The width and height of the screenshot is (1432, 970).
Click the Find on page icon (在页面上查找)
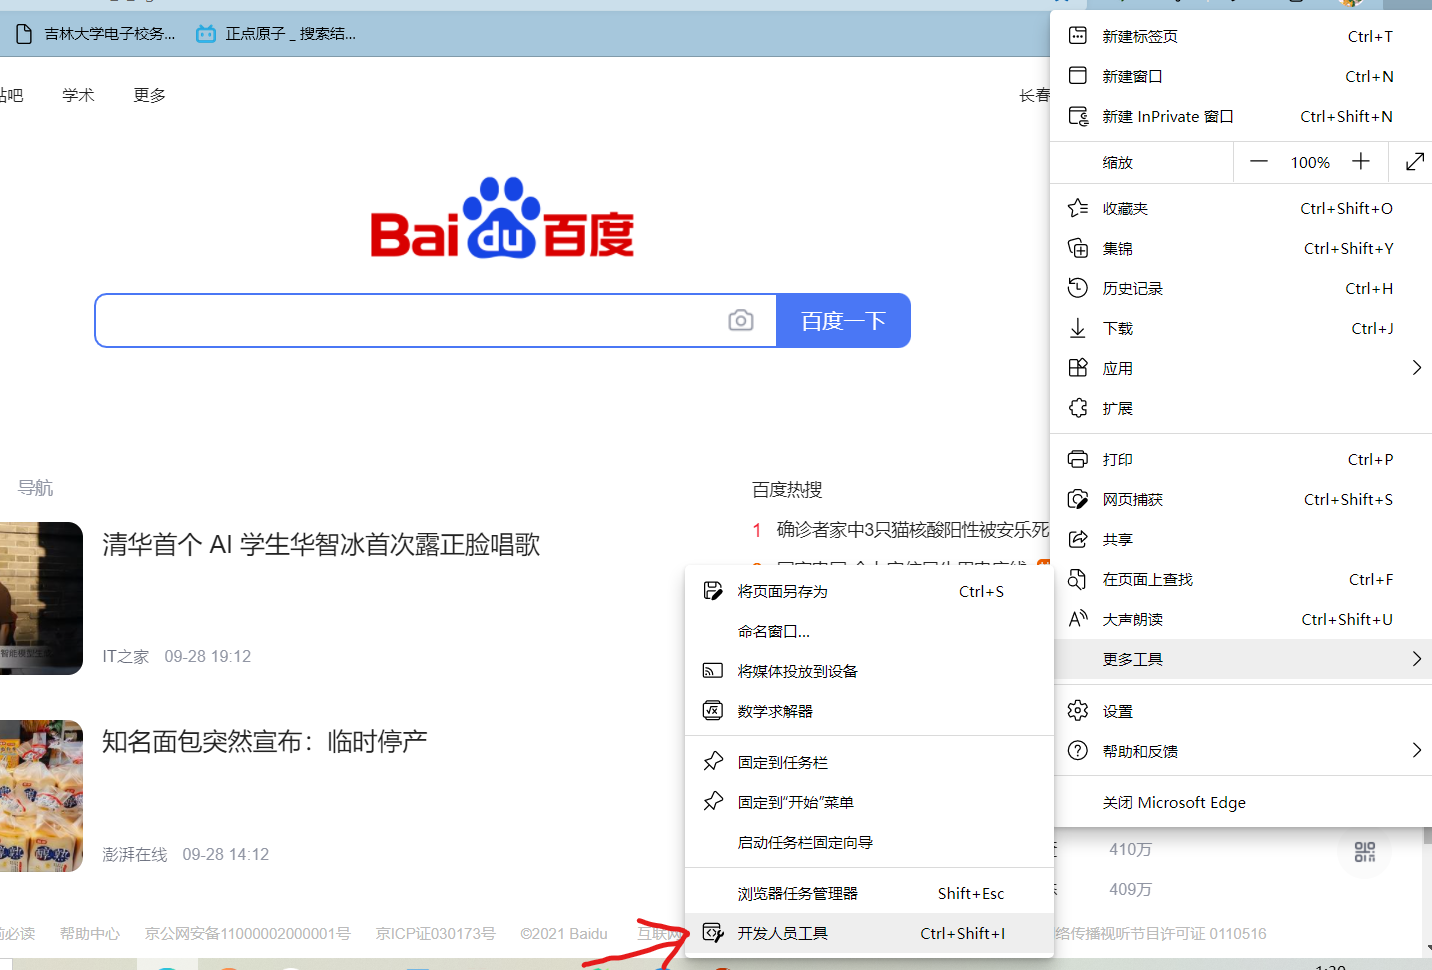1078,579
